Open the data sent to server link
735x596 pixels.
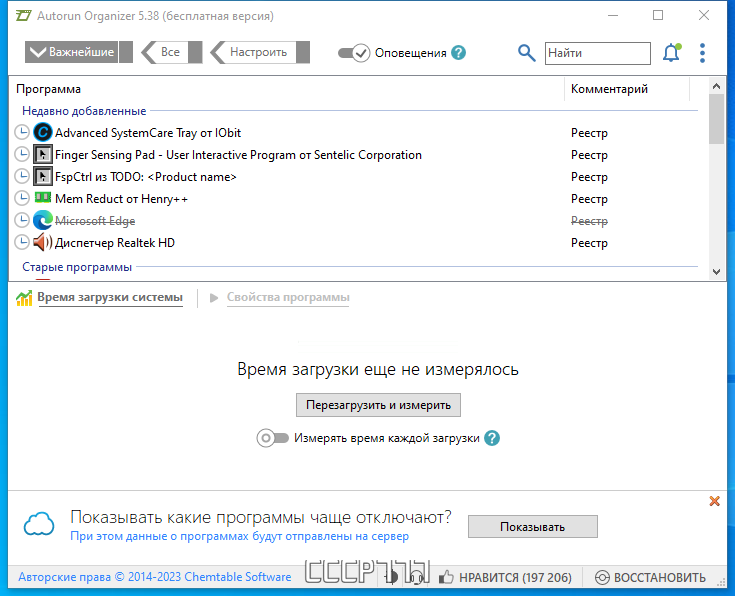pyautogui.click(x=240, y=536)
